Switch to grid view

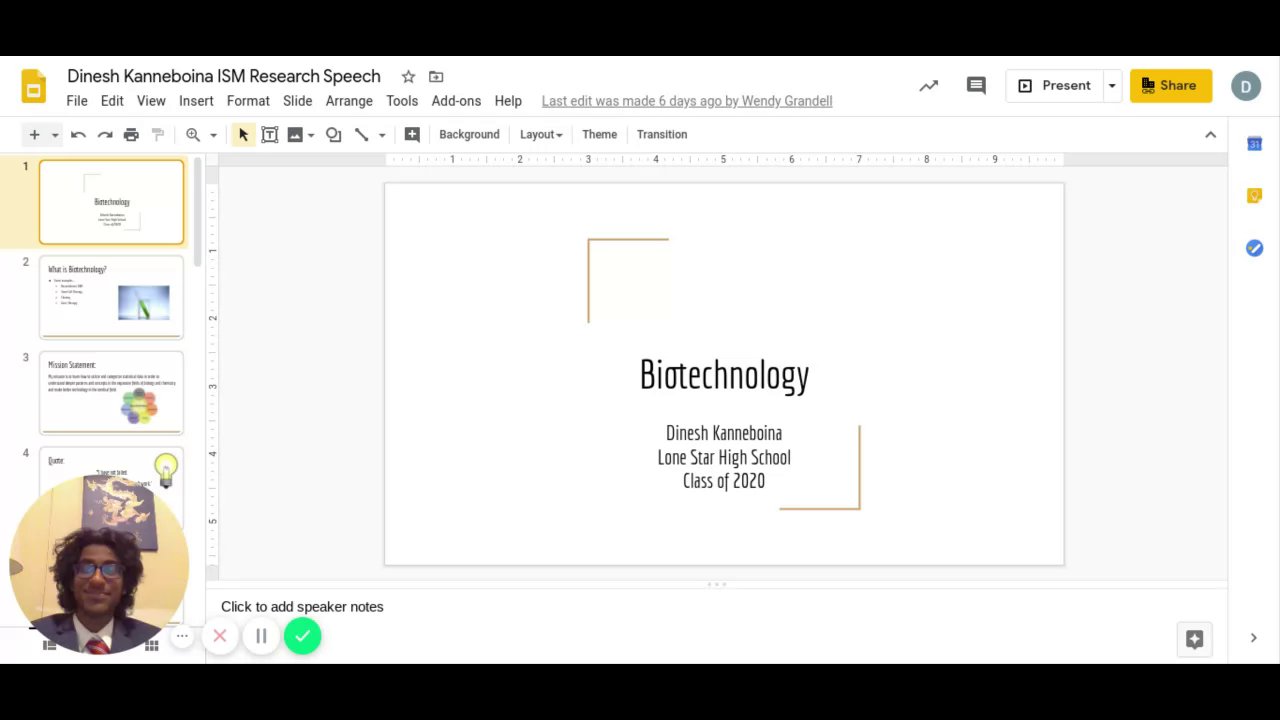click(x=152, y=646)
